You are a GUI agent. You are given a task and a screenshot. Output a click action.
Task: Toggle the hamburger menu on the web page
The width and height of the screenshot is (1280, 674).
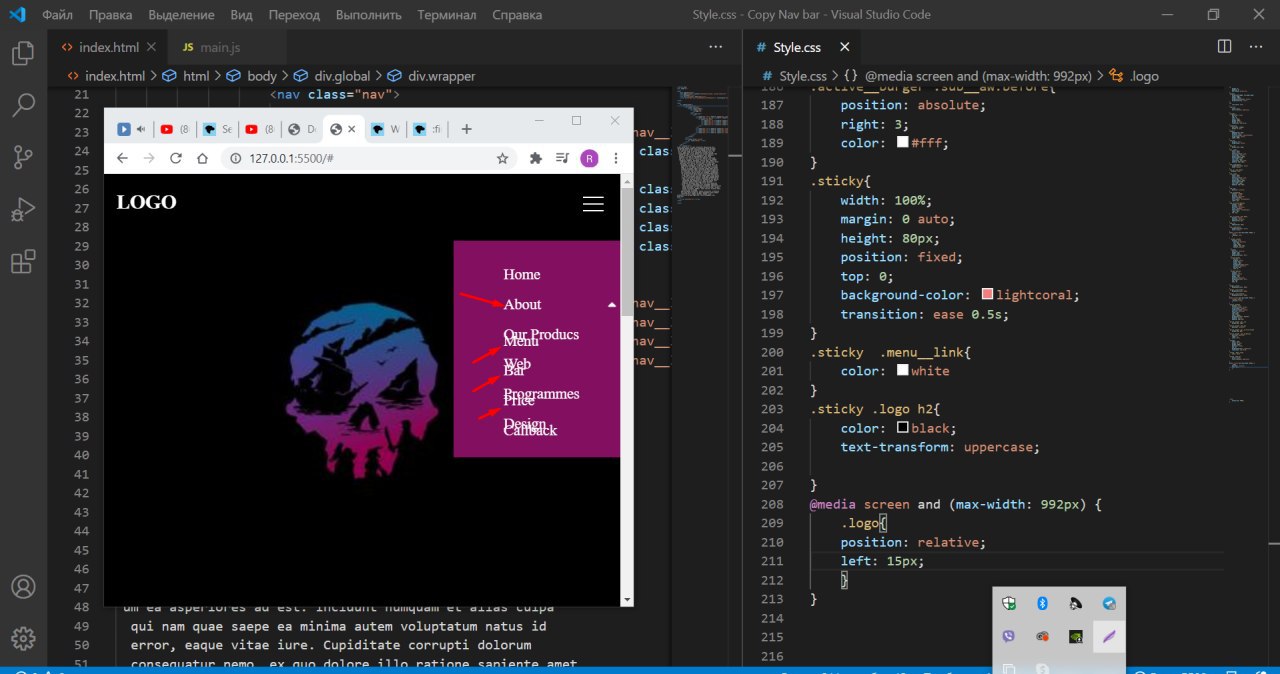593,203
